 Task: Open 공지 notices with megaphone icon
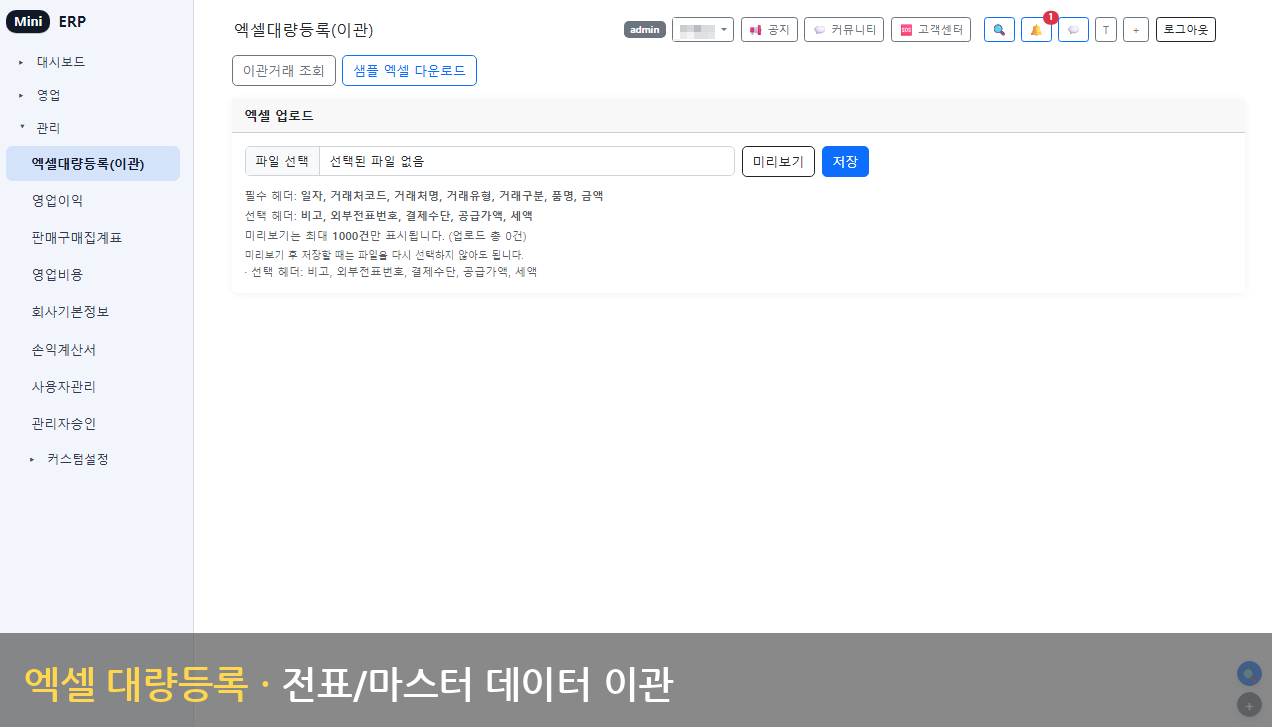[769, 30]
